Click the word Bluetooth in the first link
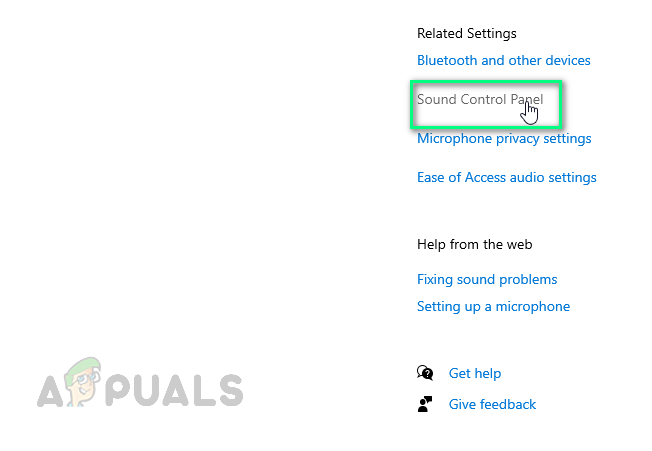652x451 pixels. (x=447, y=60)
